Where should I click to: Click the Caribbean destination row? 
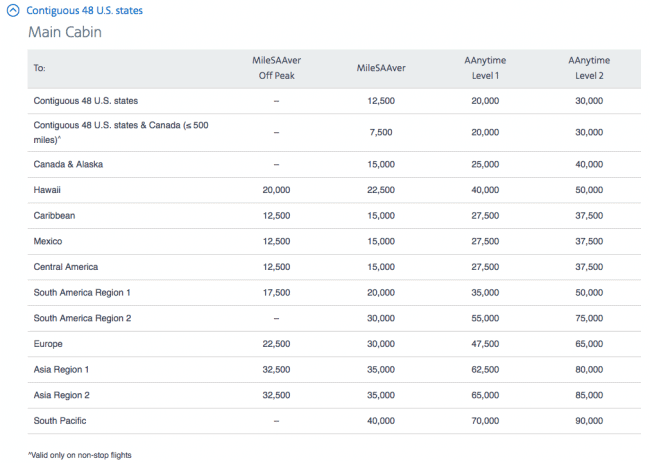click(x=56, y=215)
